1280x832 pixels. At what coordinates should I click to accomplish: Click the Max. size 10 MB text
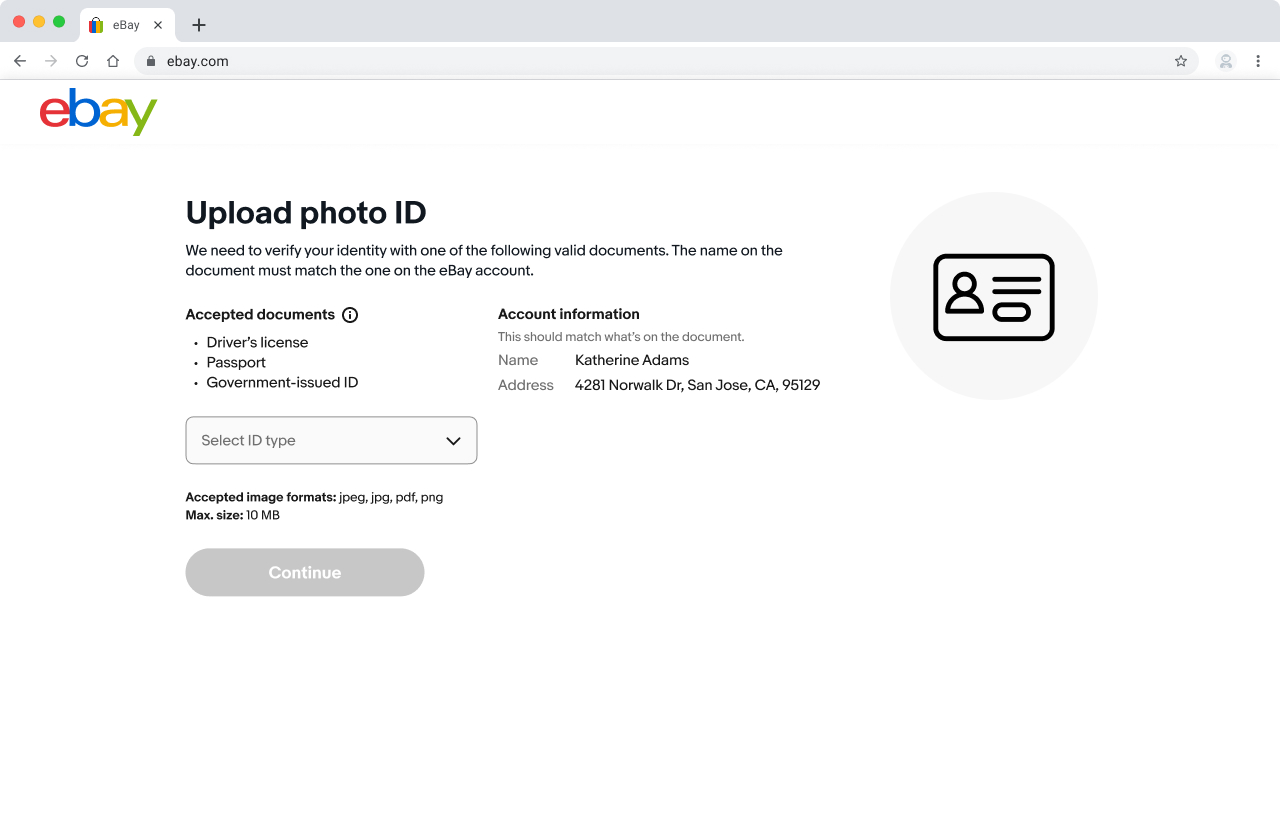[x=233, y=515]
